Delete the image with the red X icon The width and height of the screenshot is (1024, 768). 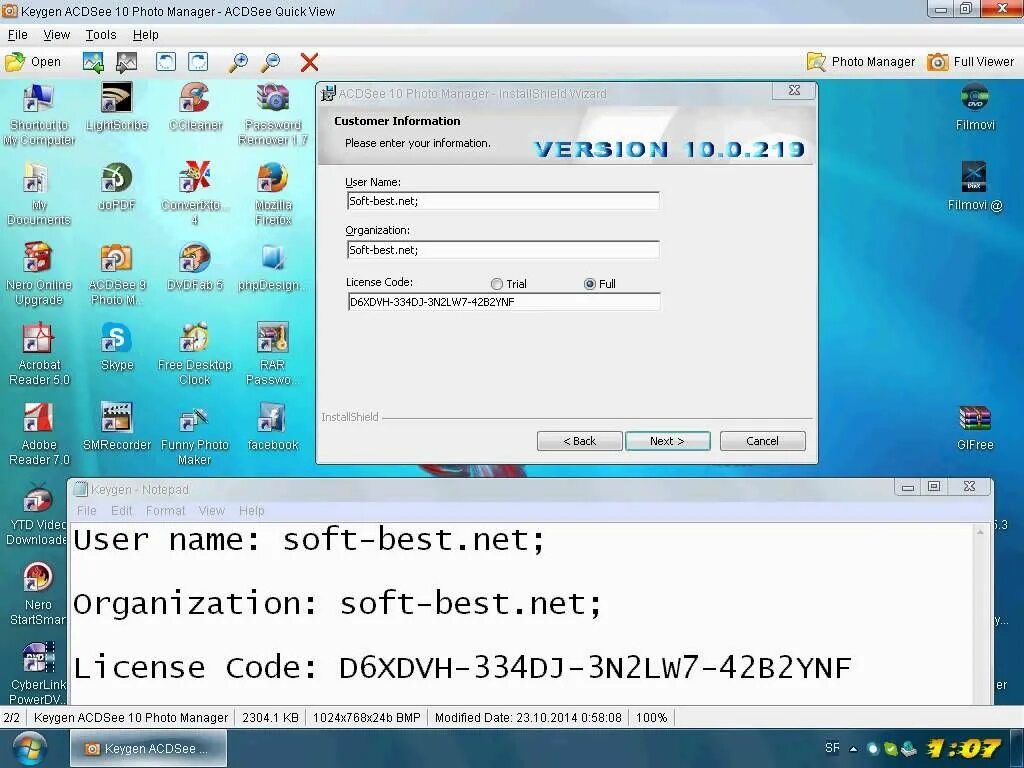click(x=309, y=62)
